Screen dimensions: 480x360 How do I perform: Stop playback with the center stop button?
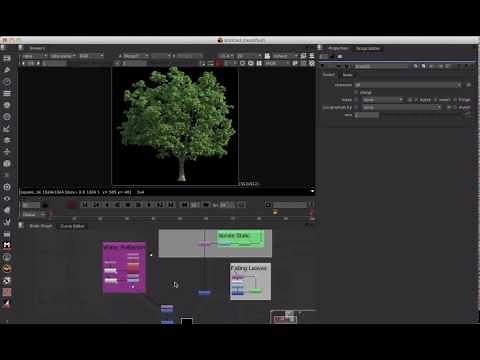[128, 205]
